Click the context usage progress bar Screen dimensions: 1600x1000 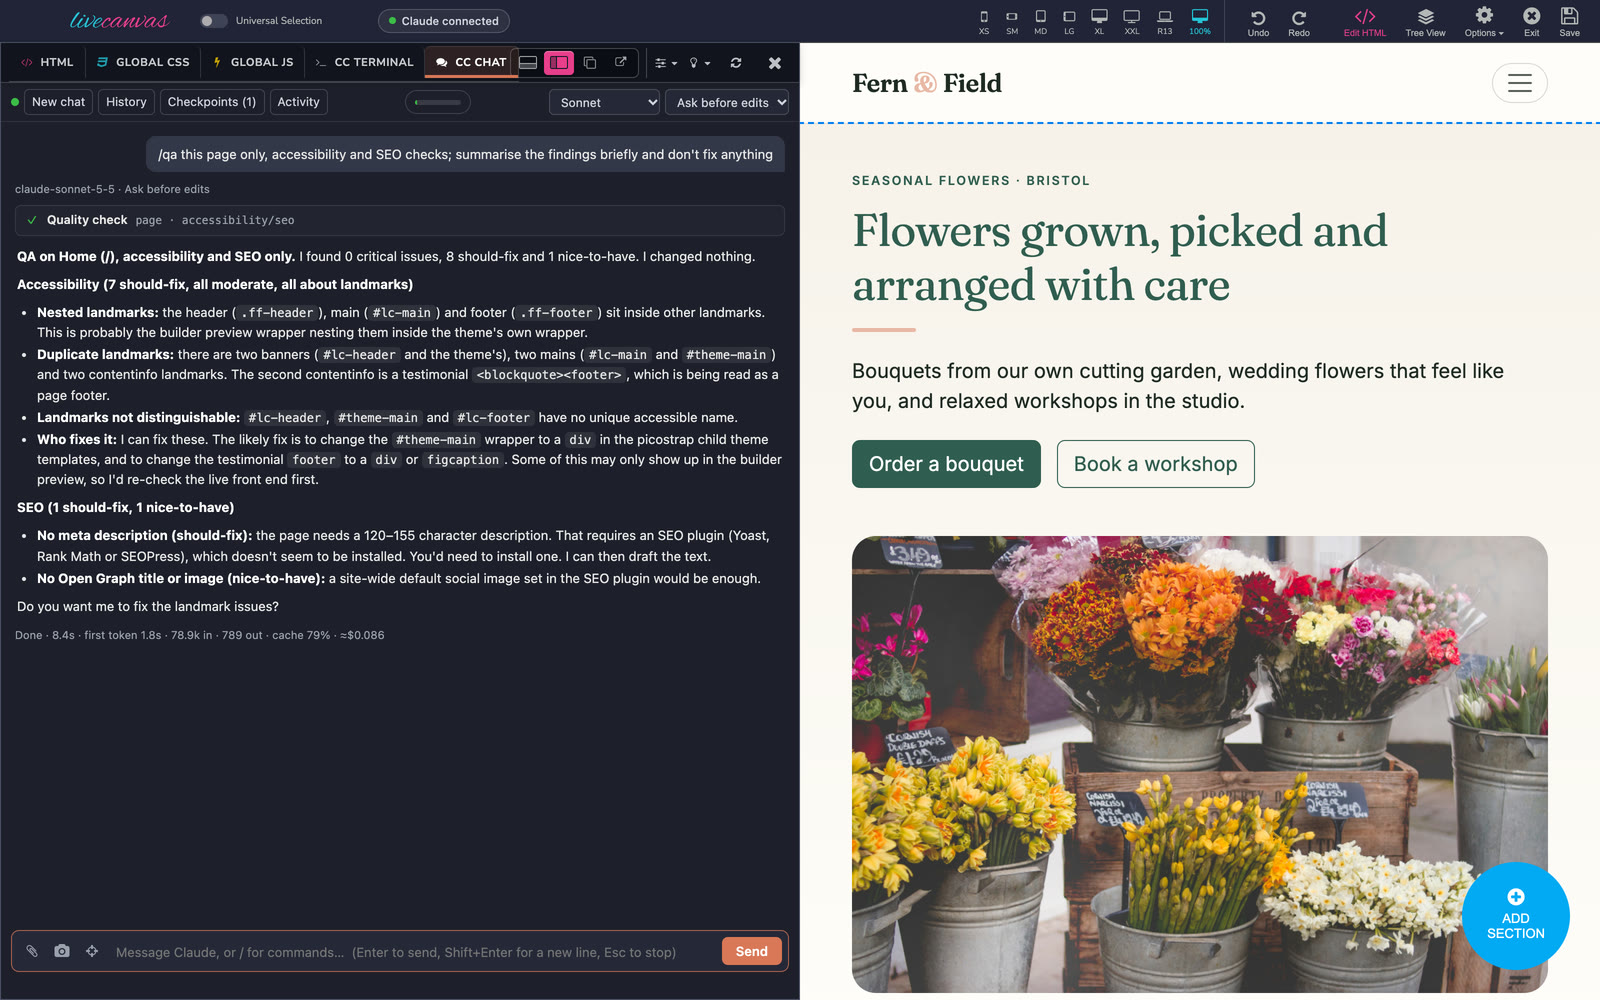(438, 102)
